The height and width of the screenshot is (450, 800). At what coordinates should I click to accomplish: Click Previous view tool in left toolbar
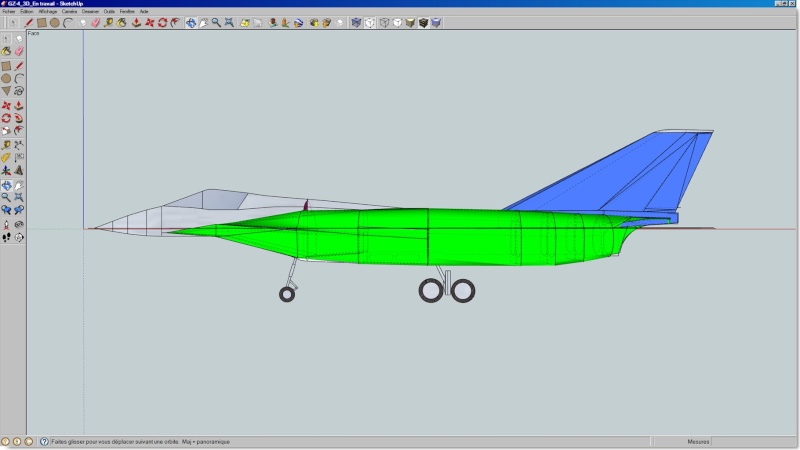(x=6, y=210)
